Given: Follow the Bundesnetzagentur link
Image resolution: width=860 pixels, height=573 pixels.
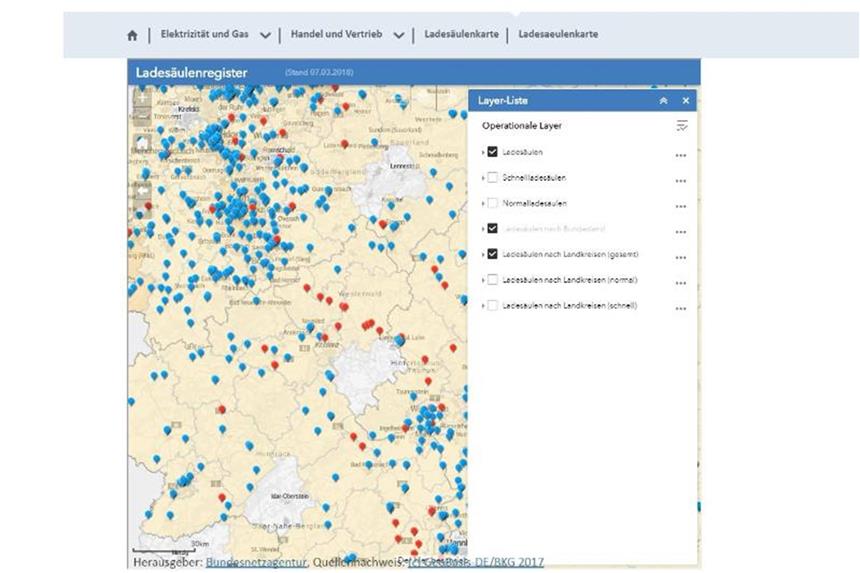Looking at the screenshot, I should [x=256, y=562].
